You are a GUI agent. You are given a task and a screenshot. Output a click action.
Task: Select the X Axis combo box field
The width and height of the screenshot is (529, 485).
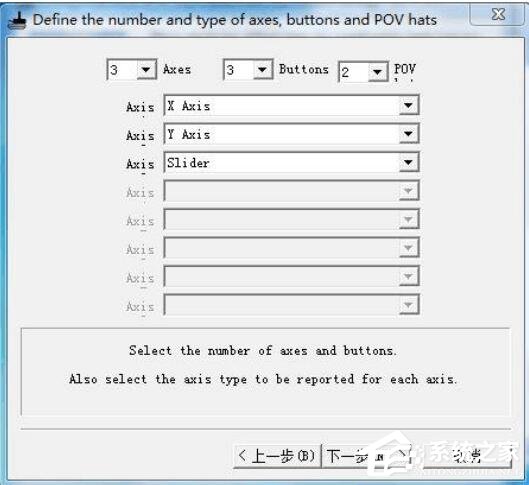pyautogui.click(x=291, y=105)
